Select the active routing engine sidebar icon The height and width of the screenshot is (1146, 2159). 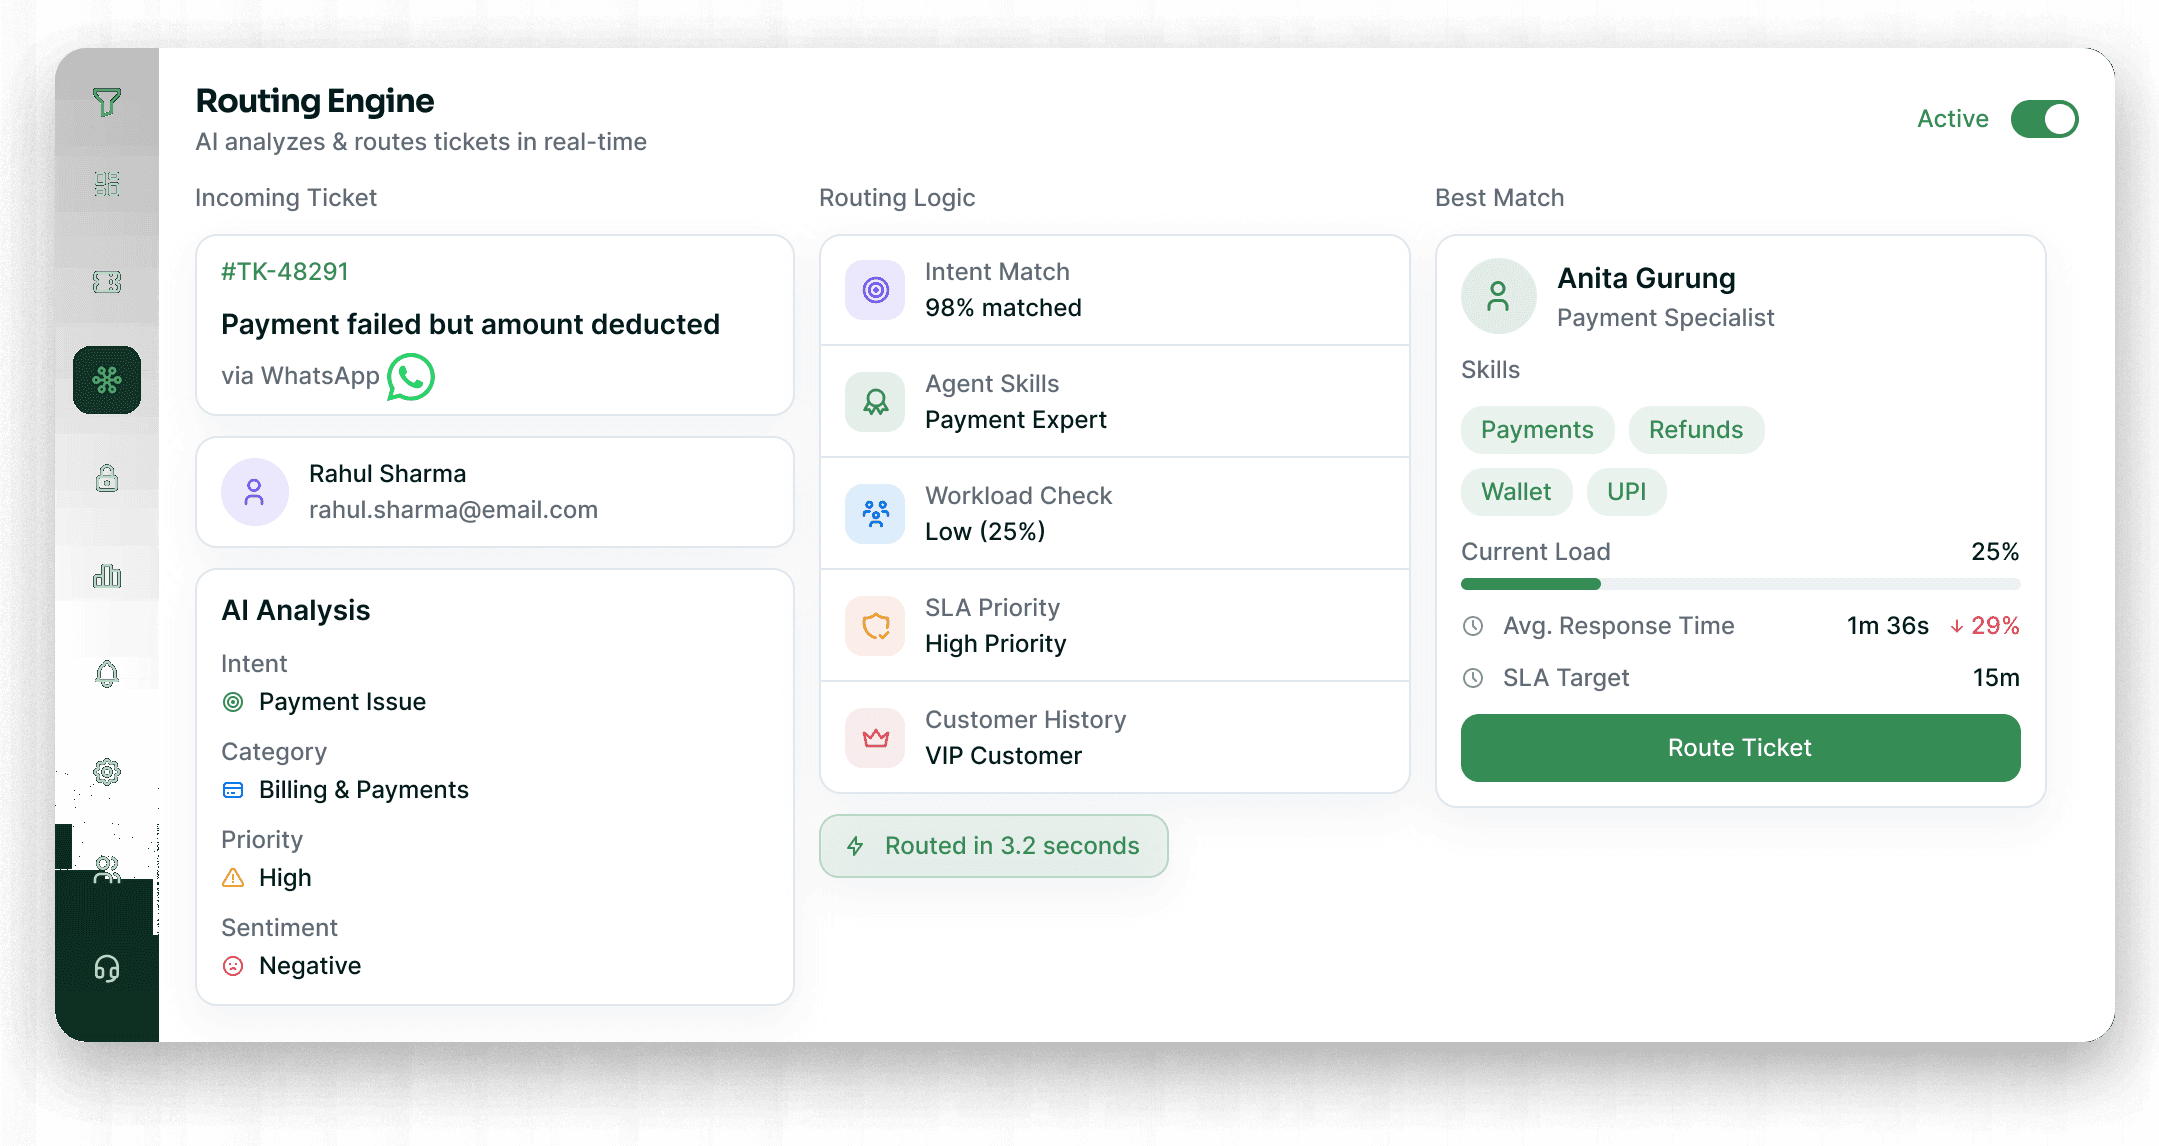(x=107, y=380)
